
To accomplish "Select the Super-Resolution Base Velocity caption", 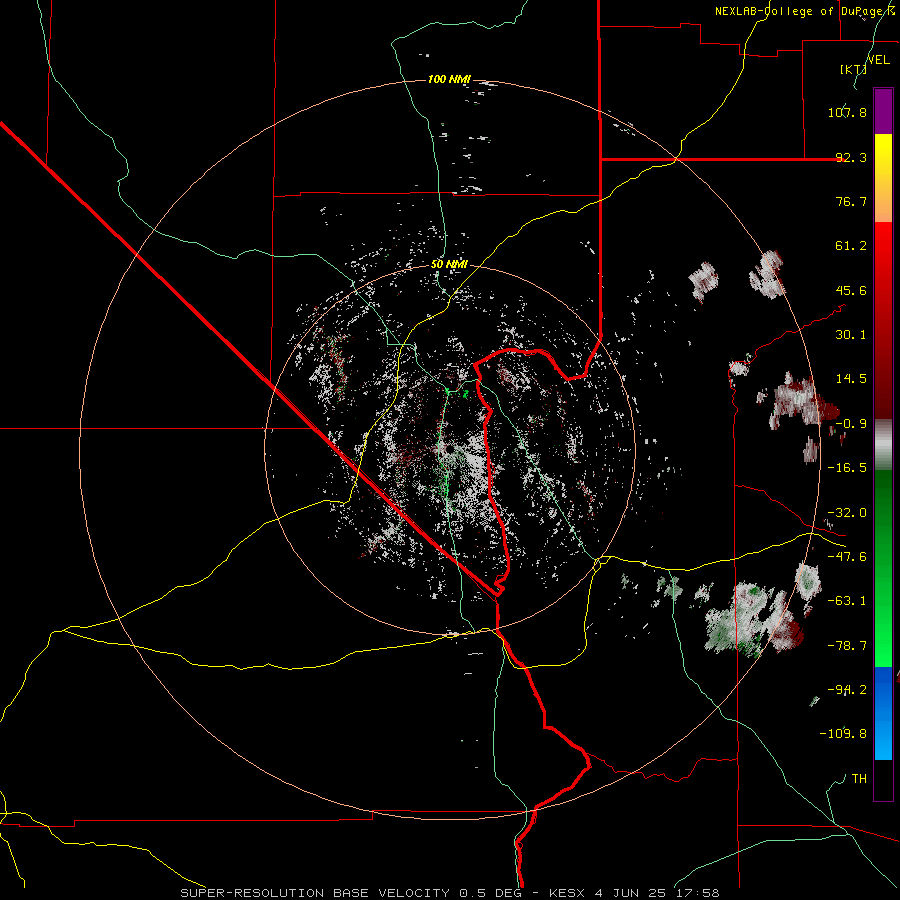I will pyautogui.click(x=449, y=893).
